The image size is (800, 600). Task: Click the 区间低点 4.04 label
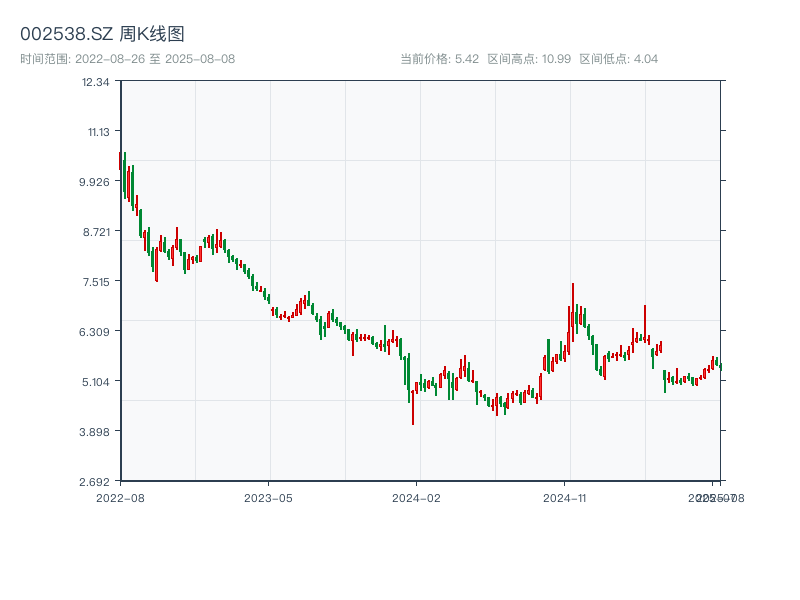[619, 59]
